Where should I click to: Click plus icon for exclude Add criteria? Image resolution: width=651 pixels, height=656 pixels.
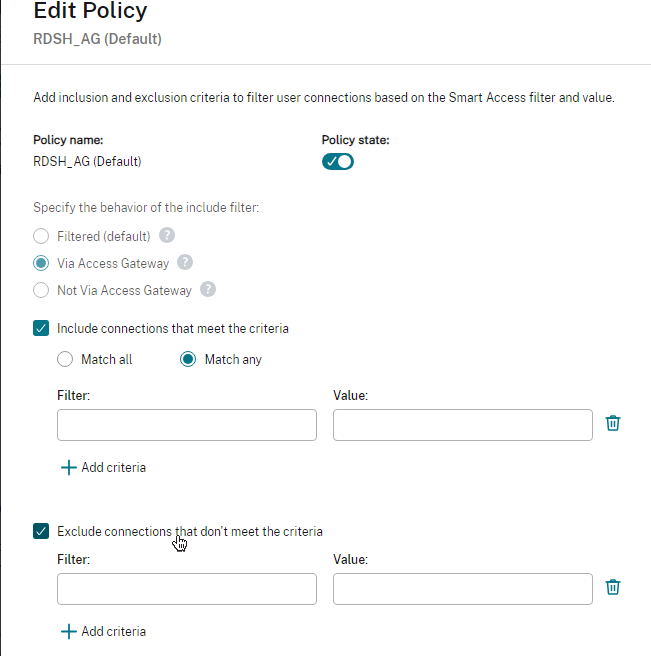click(68, 631)
